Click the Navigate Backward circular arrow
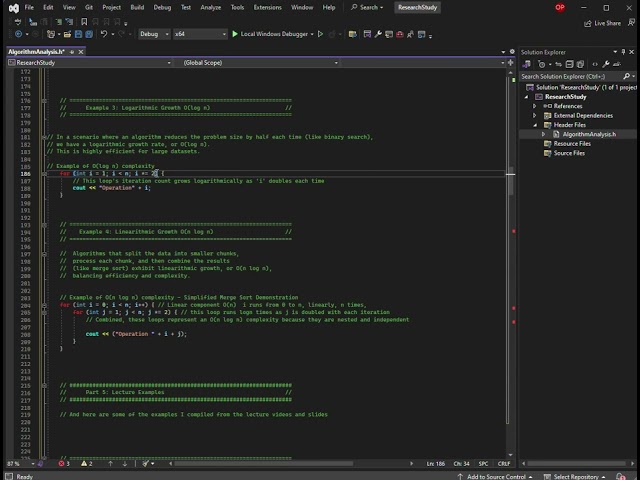Image resolution: width=640 pixels, height=480 pixels. click(18, 34)
